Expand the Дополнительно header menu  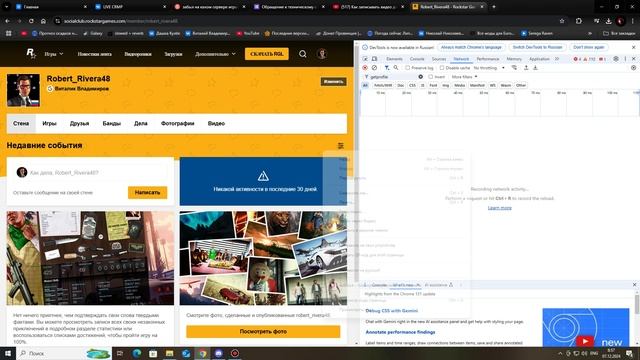click(216, 54)
